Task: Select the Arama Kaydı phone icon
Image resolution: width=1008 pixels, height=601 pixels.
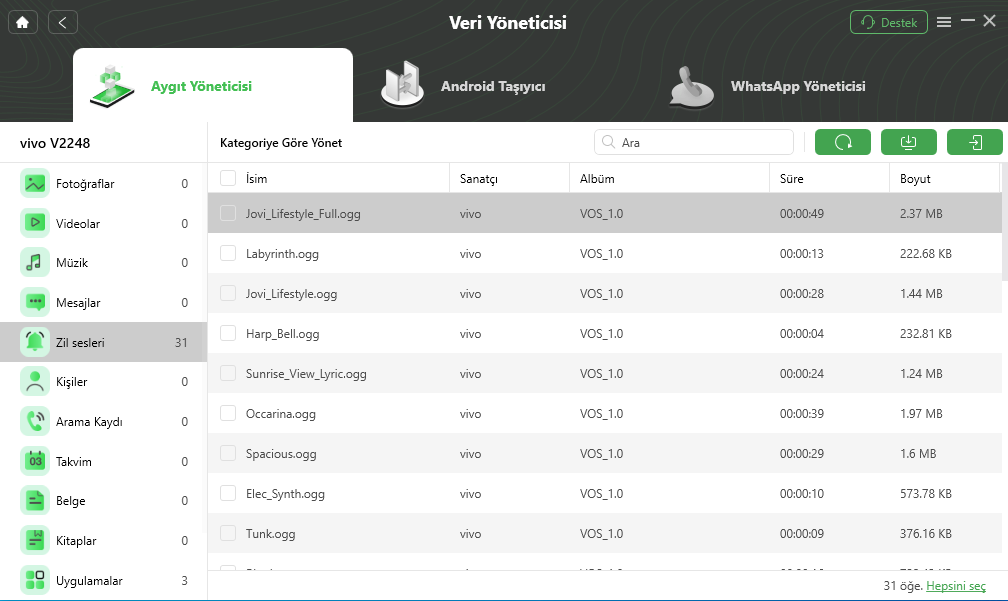Action: click(x=36, y=422)
